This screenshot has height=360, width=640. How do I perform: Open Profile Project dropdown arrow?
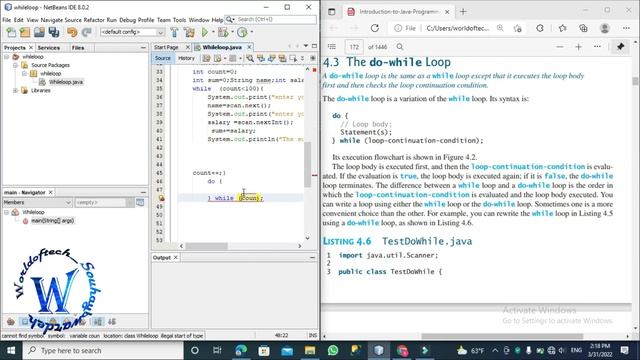251,32
